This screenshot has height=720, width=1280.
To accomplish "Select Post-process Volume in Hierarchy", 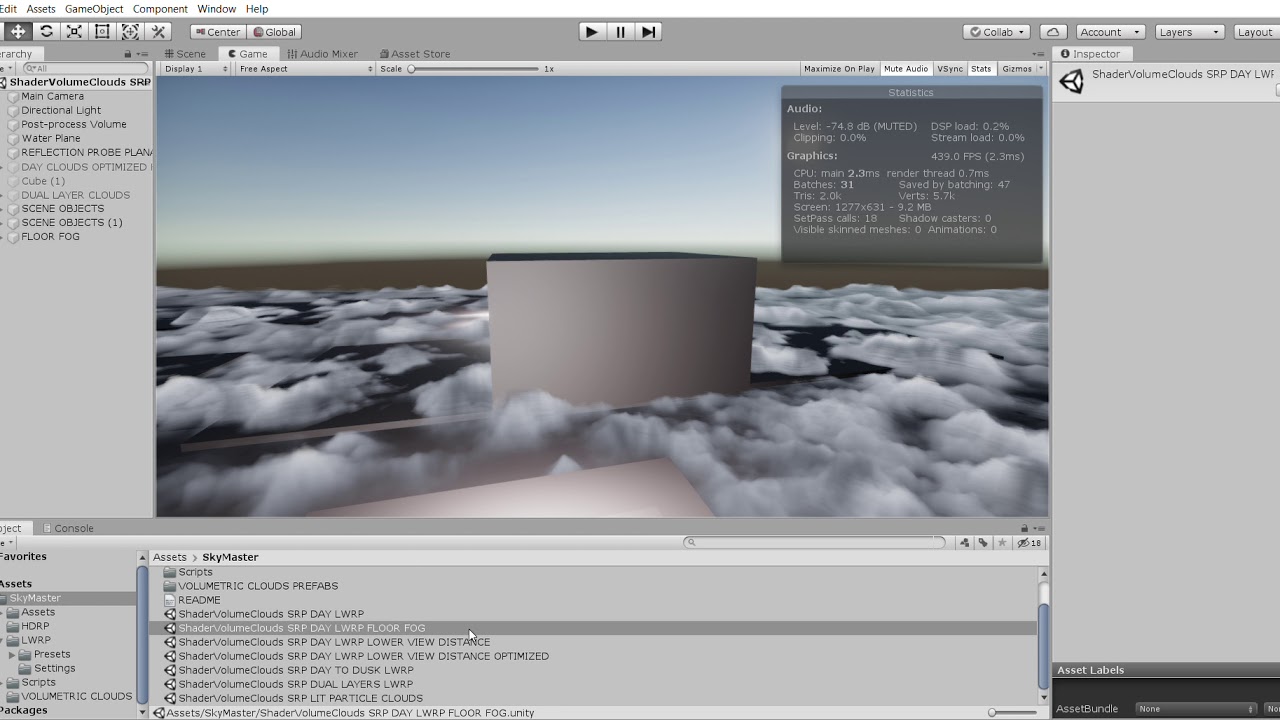I will (x=74, y=124).
